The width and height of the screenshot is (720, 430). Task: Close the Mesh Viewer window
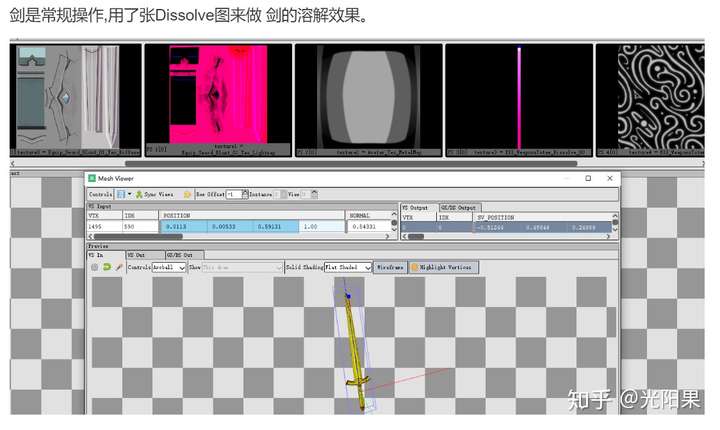(610, 178)
